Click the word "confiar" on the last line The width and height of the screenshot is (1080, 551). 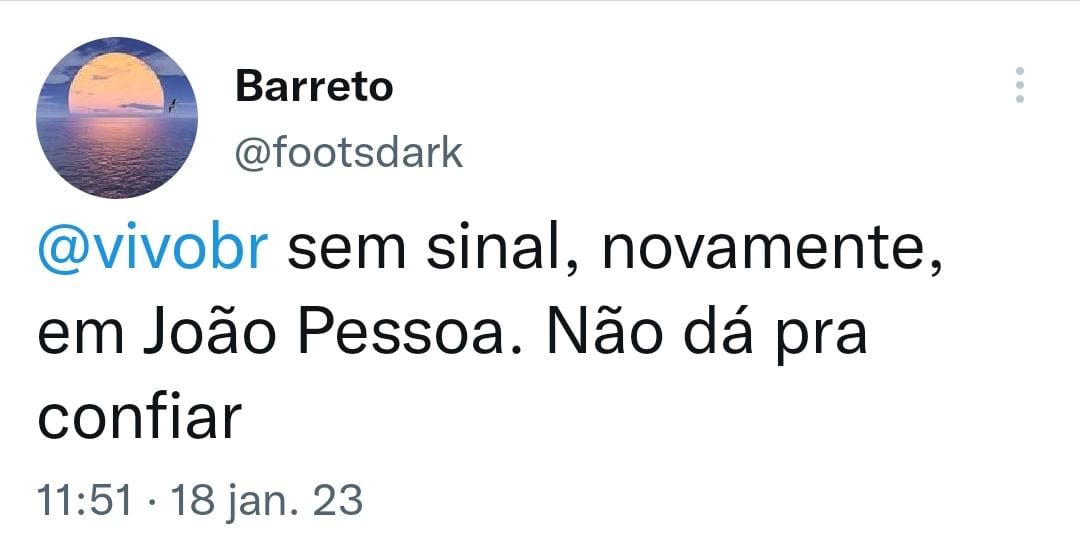(140, 415)
